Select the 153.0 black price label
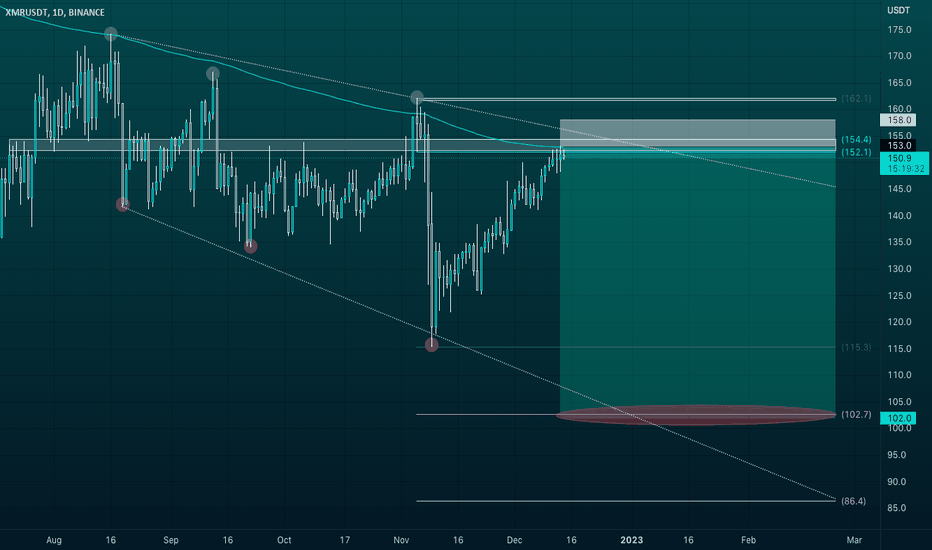 tap(899, 146)
